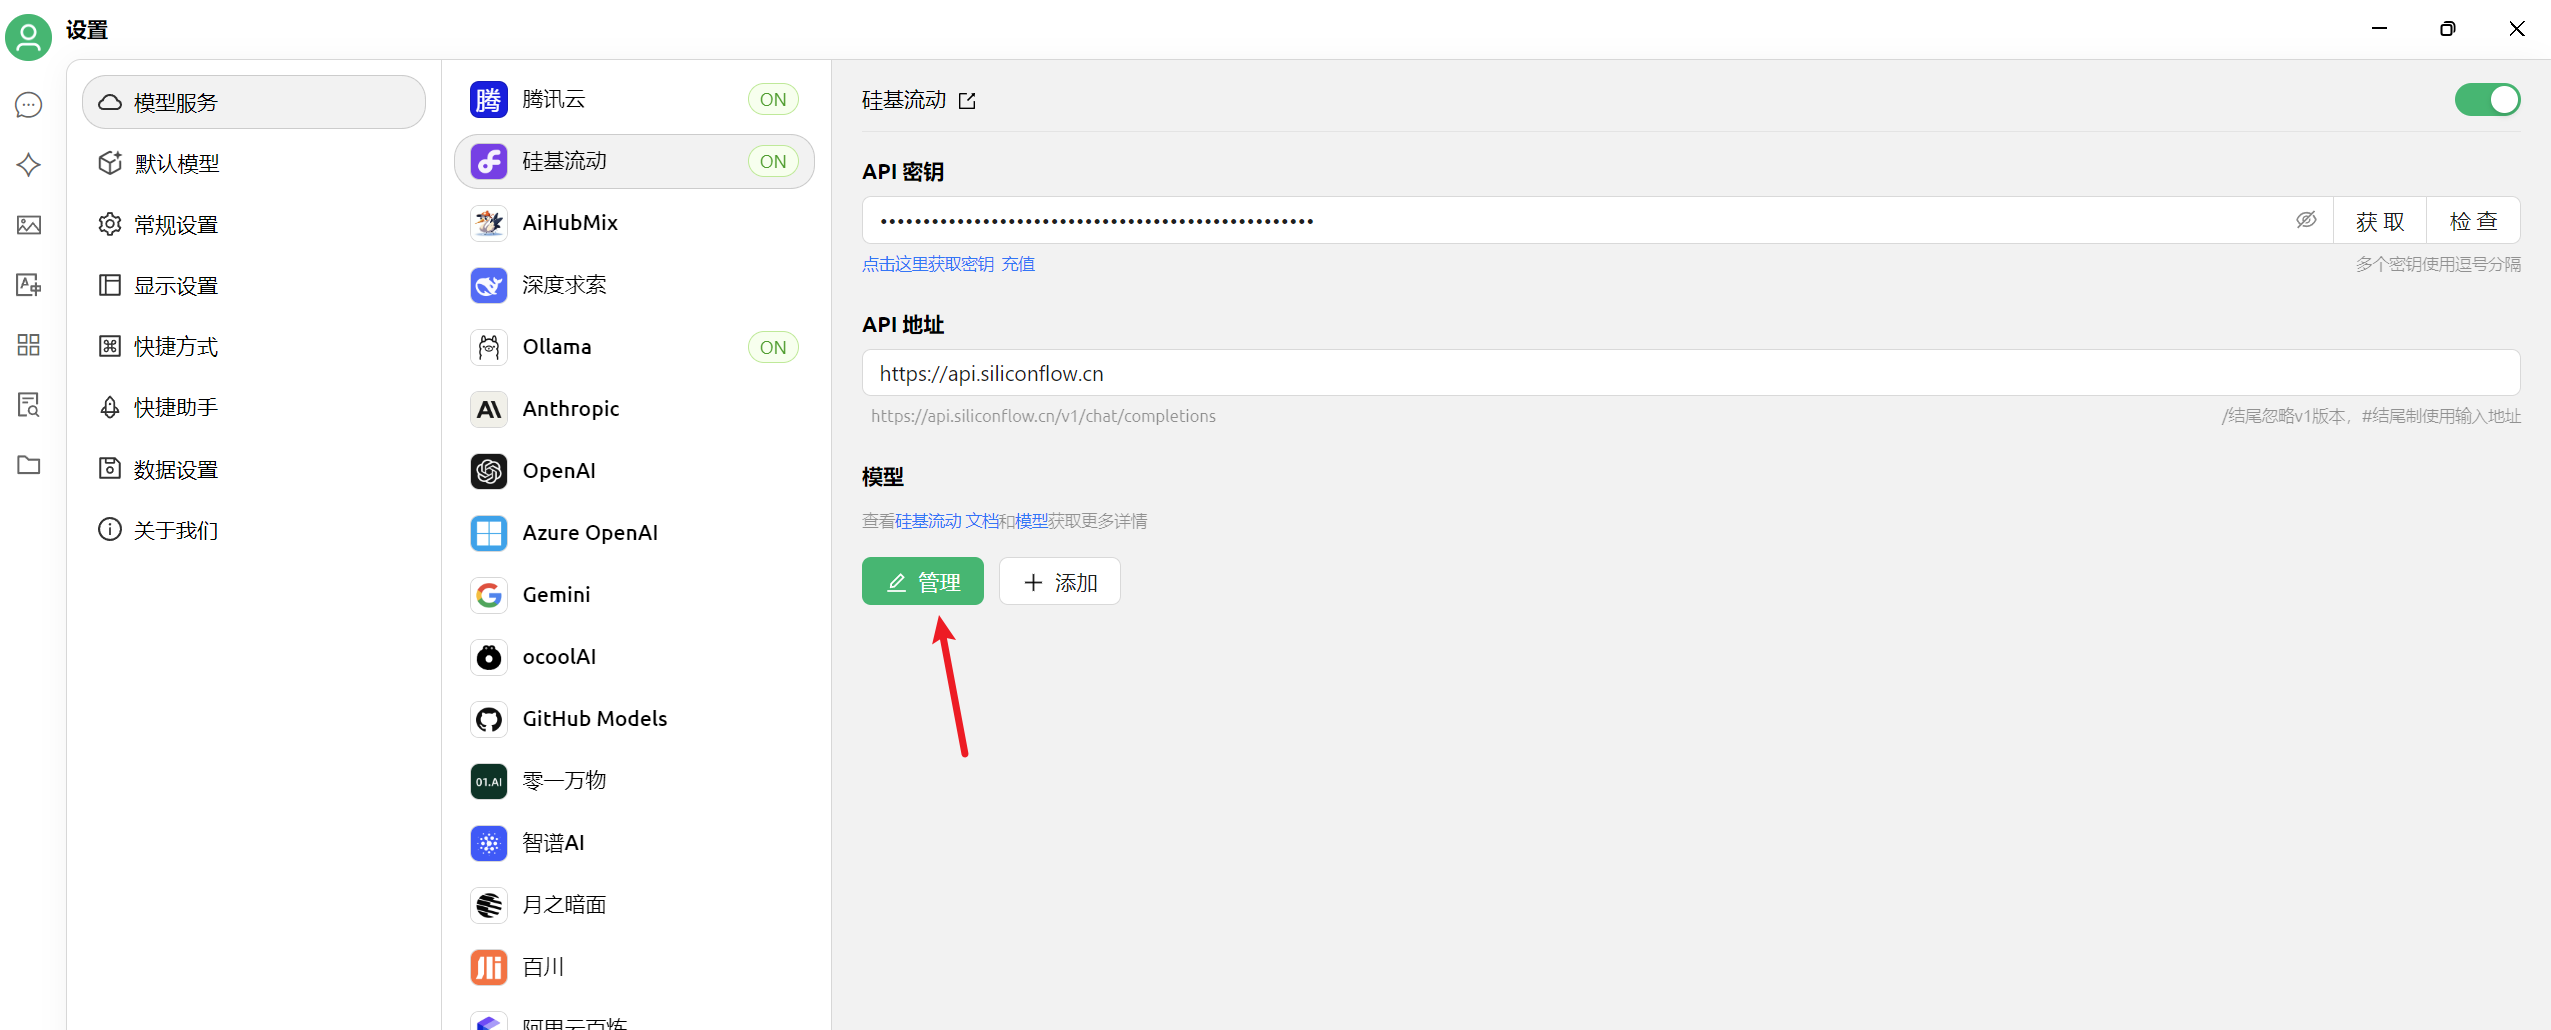Click the 硅基流动 title in the header
This screenshot has height=1030, width=2551.
[x=904, y=100]
